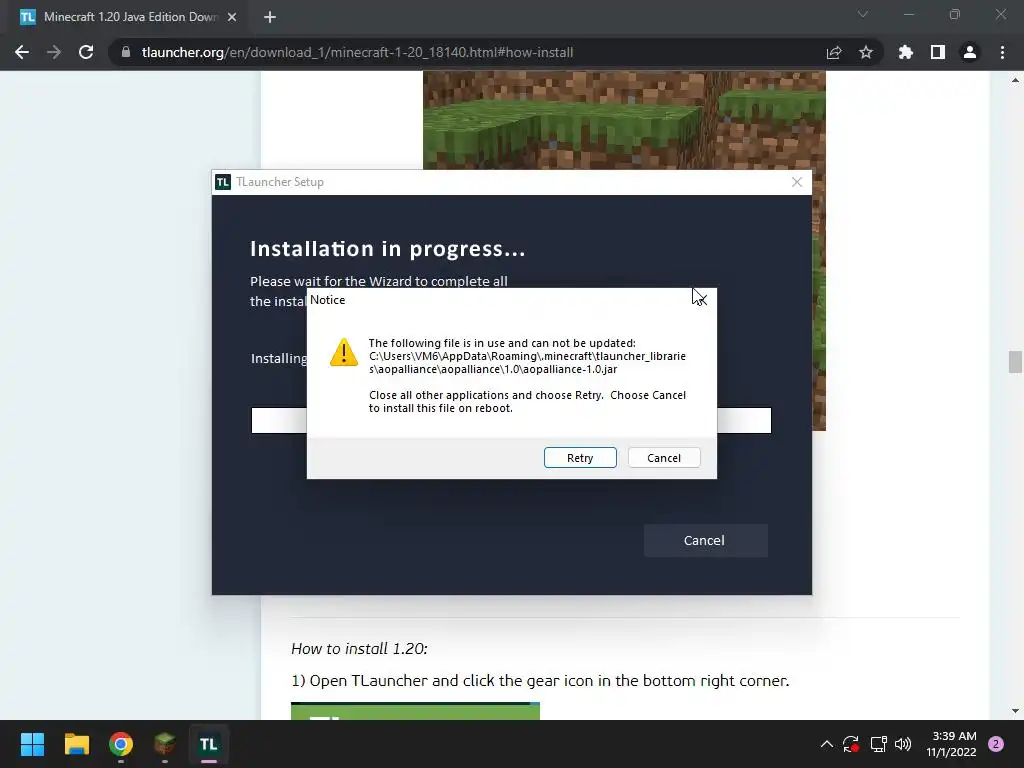Click the green TLauncher thumbnail below step 1
This screenshot has height=768, width=1024.
[x=415, y=711]
